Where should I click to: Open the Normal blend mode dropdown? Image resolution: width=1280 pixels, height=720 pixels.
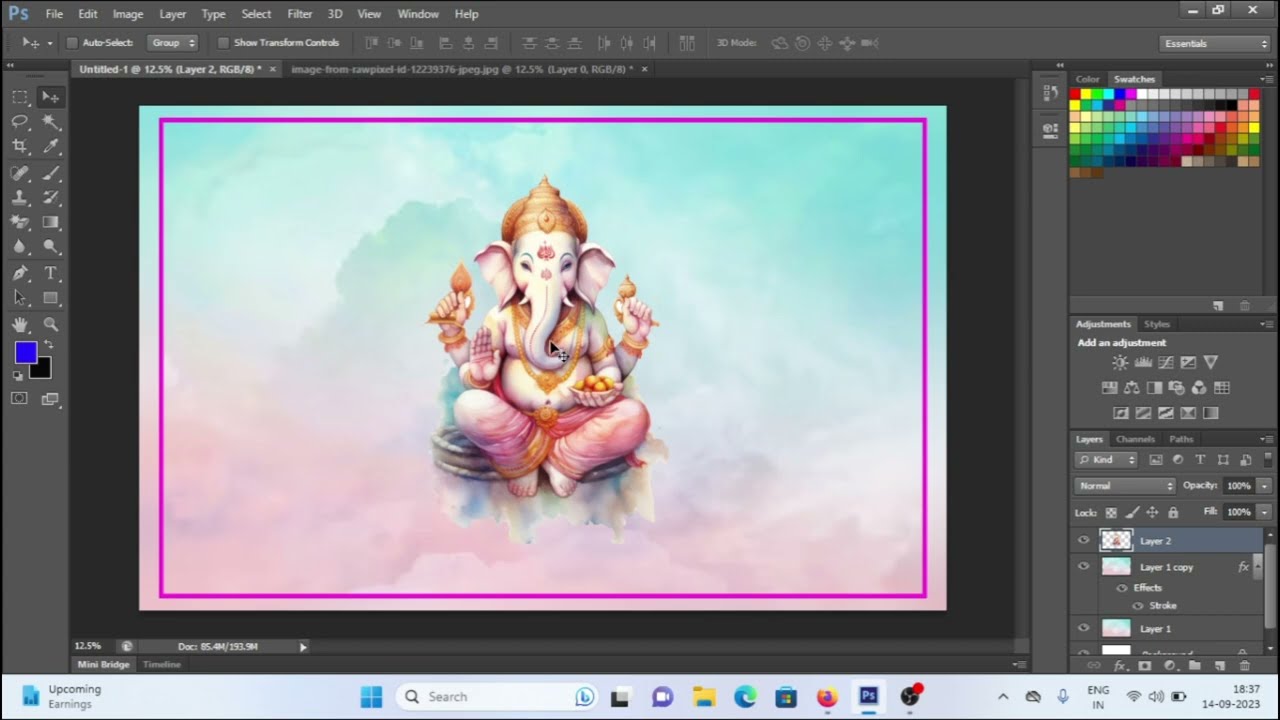click(1125, 486)
